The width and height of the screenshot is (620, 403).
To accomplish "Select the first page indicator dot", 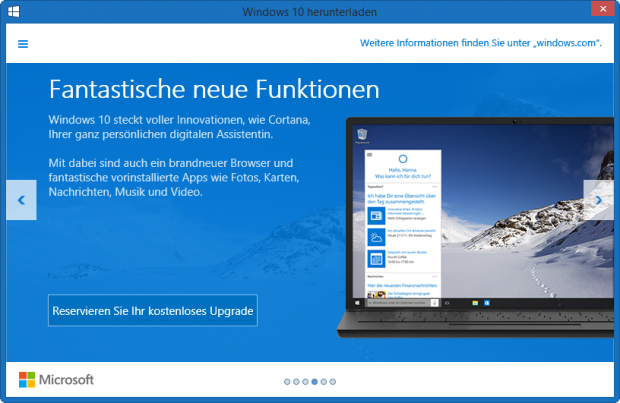I will 287,382.
